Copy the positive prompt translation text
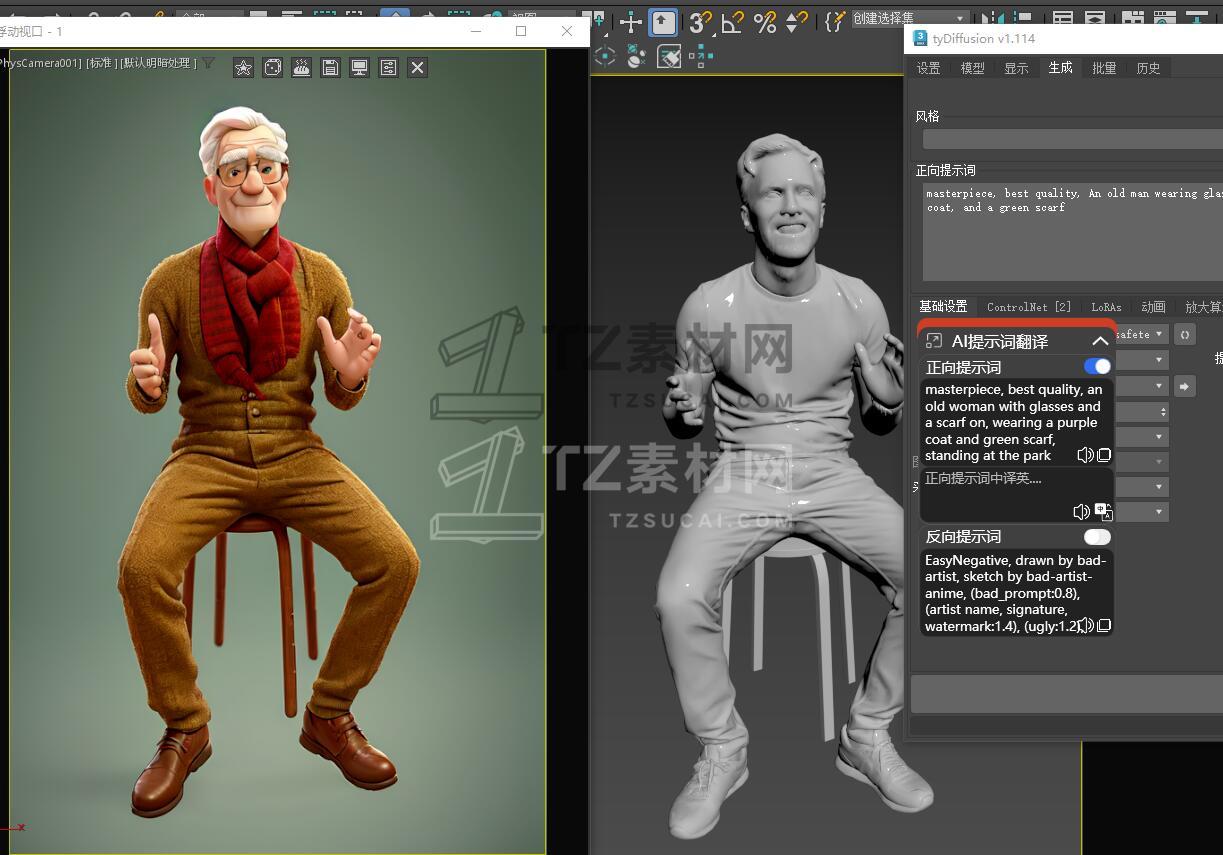Image resolution: width=1223 pixels, height=855 pixels. (x=1104, y=455)
